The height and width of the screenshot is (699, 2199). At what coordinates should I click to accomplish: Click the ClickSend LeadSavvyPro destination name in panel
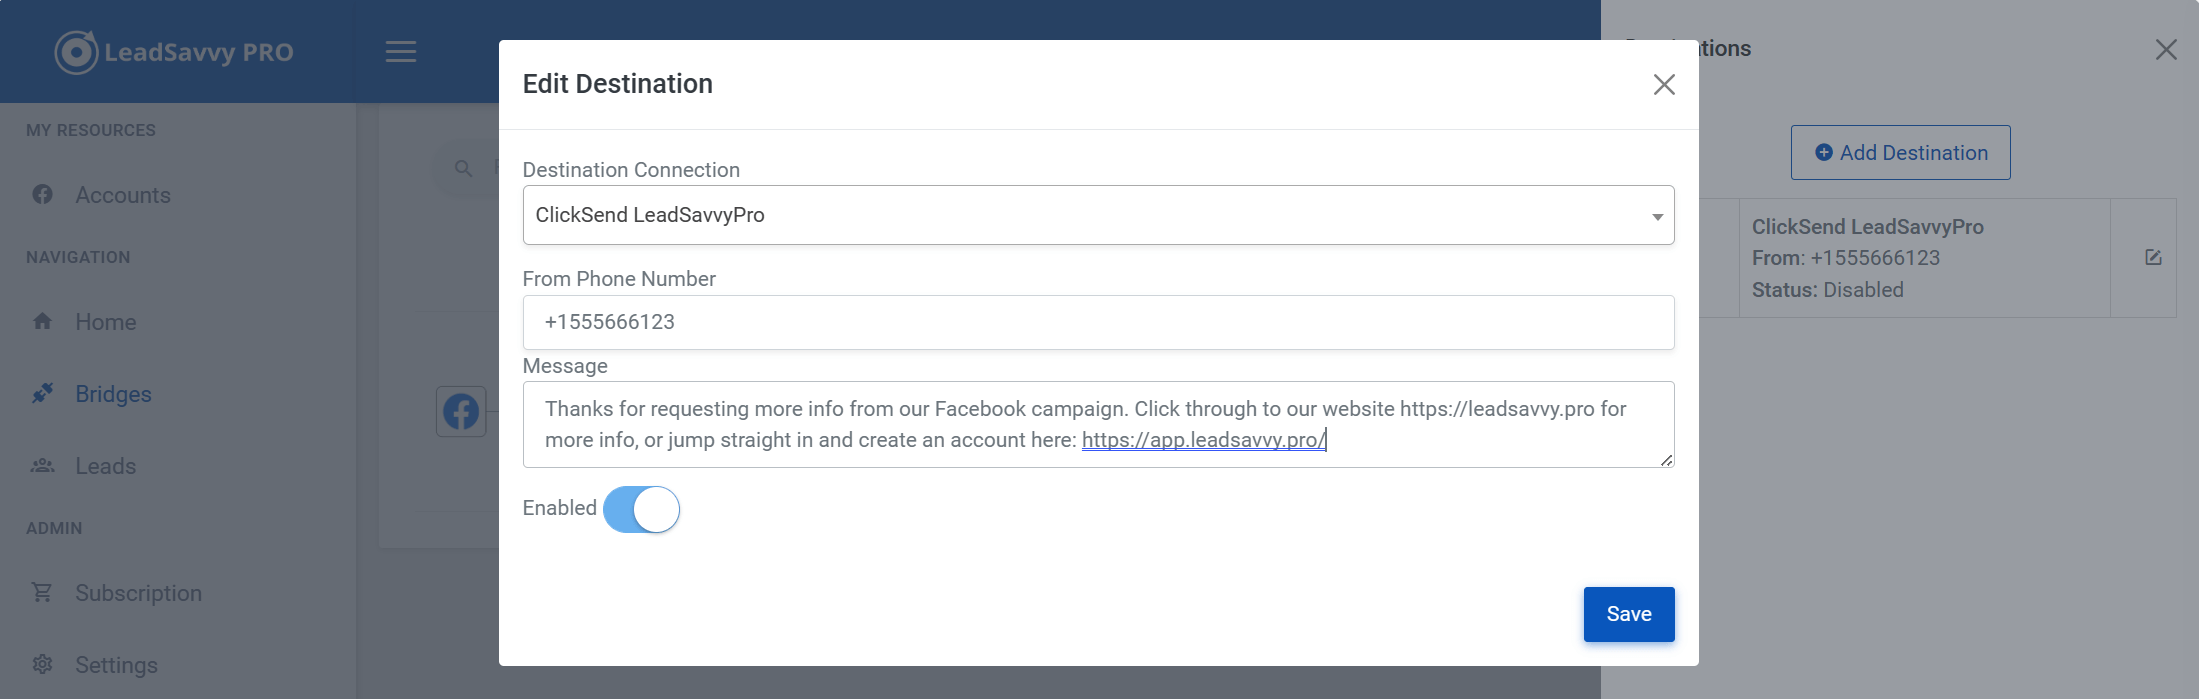pyautogui.click(x=1868, y=227)
